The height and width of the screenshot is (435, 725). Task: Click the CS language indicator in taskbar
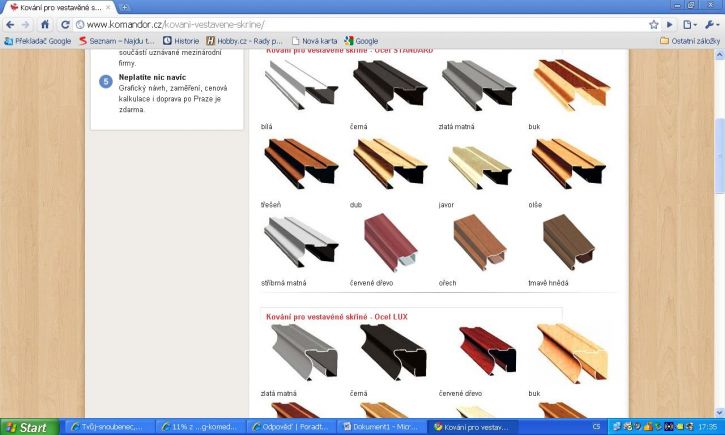(x=596, y=427)
